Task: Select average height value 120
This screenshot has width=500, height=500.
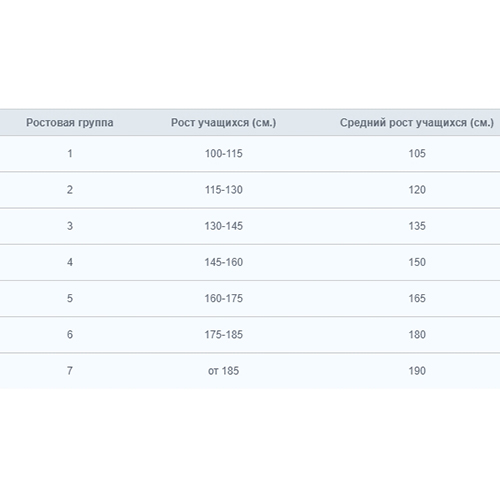Action: (x=417, y=190)
